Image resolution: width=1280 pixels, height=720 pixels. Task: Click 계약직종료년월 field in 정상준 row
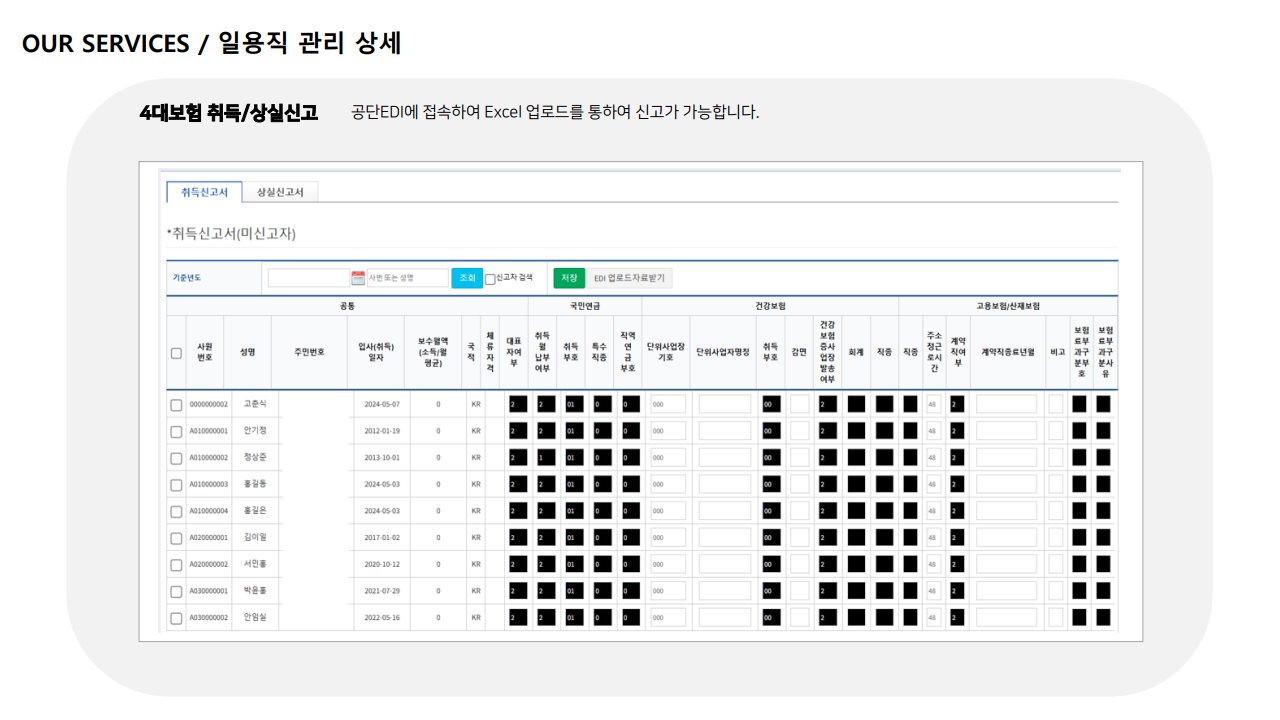pos(1007,458)
